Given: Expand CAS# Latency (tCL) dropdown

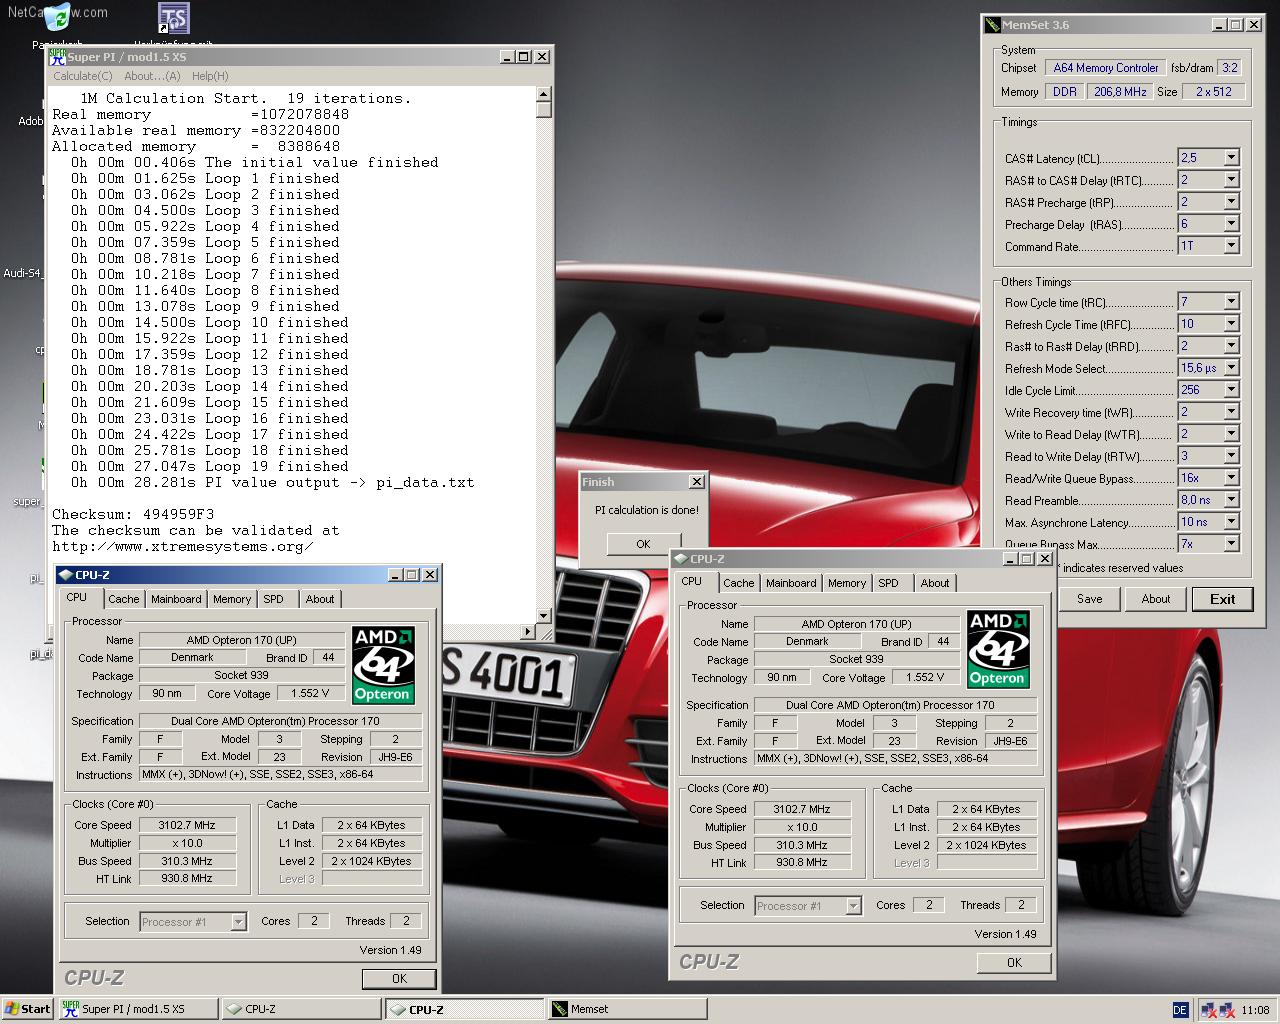Looking at the screenshot, I should (x=1231, y=158).
